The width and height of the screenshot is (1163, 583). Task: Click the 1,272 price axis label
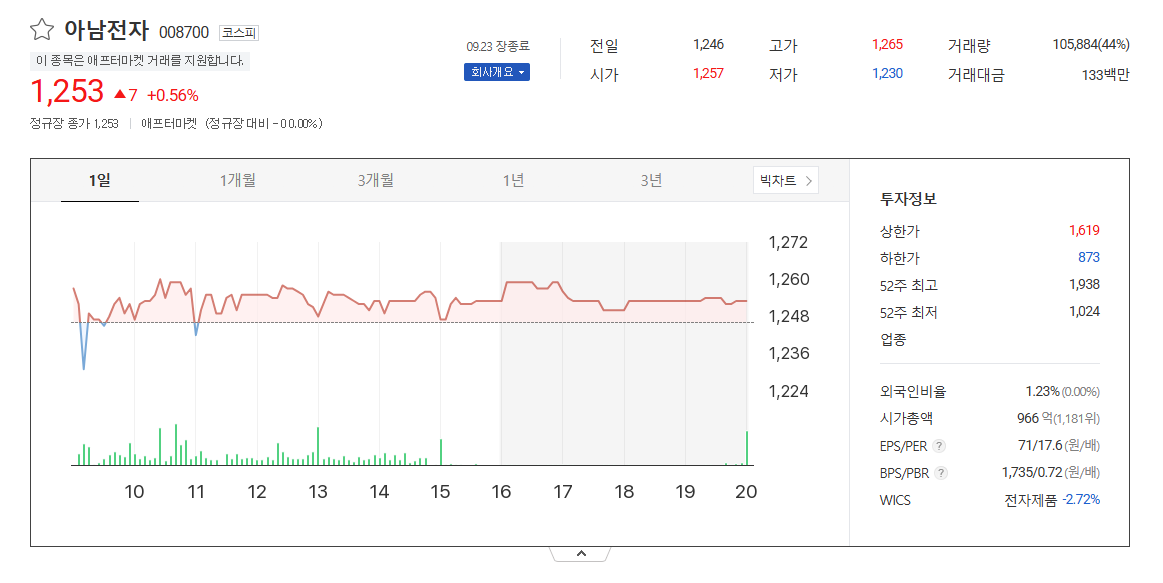click(x=788, y=243)
